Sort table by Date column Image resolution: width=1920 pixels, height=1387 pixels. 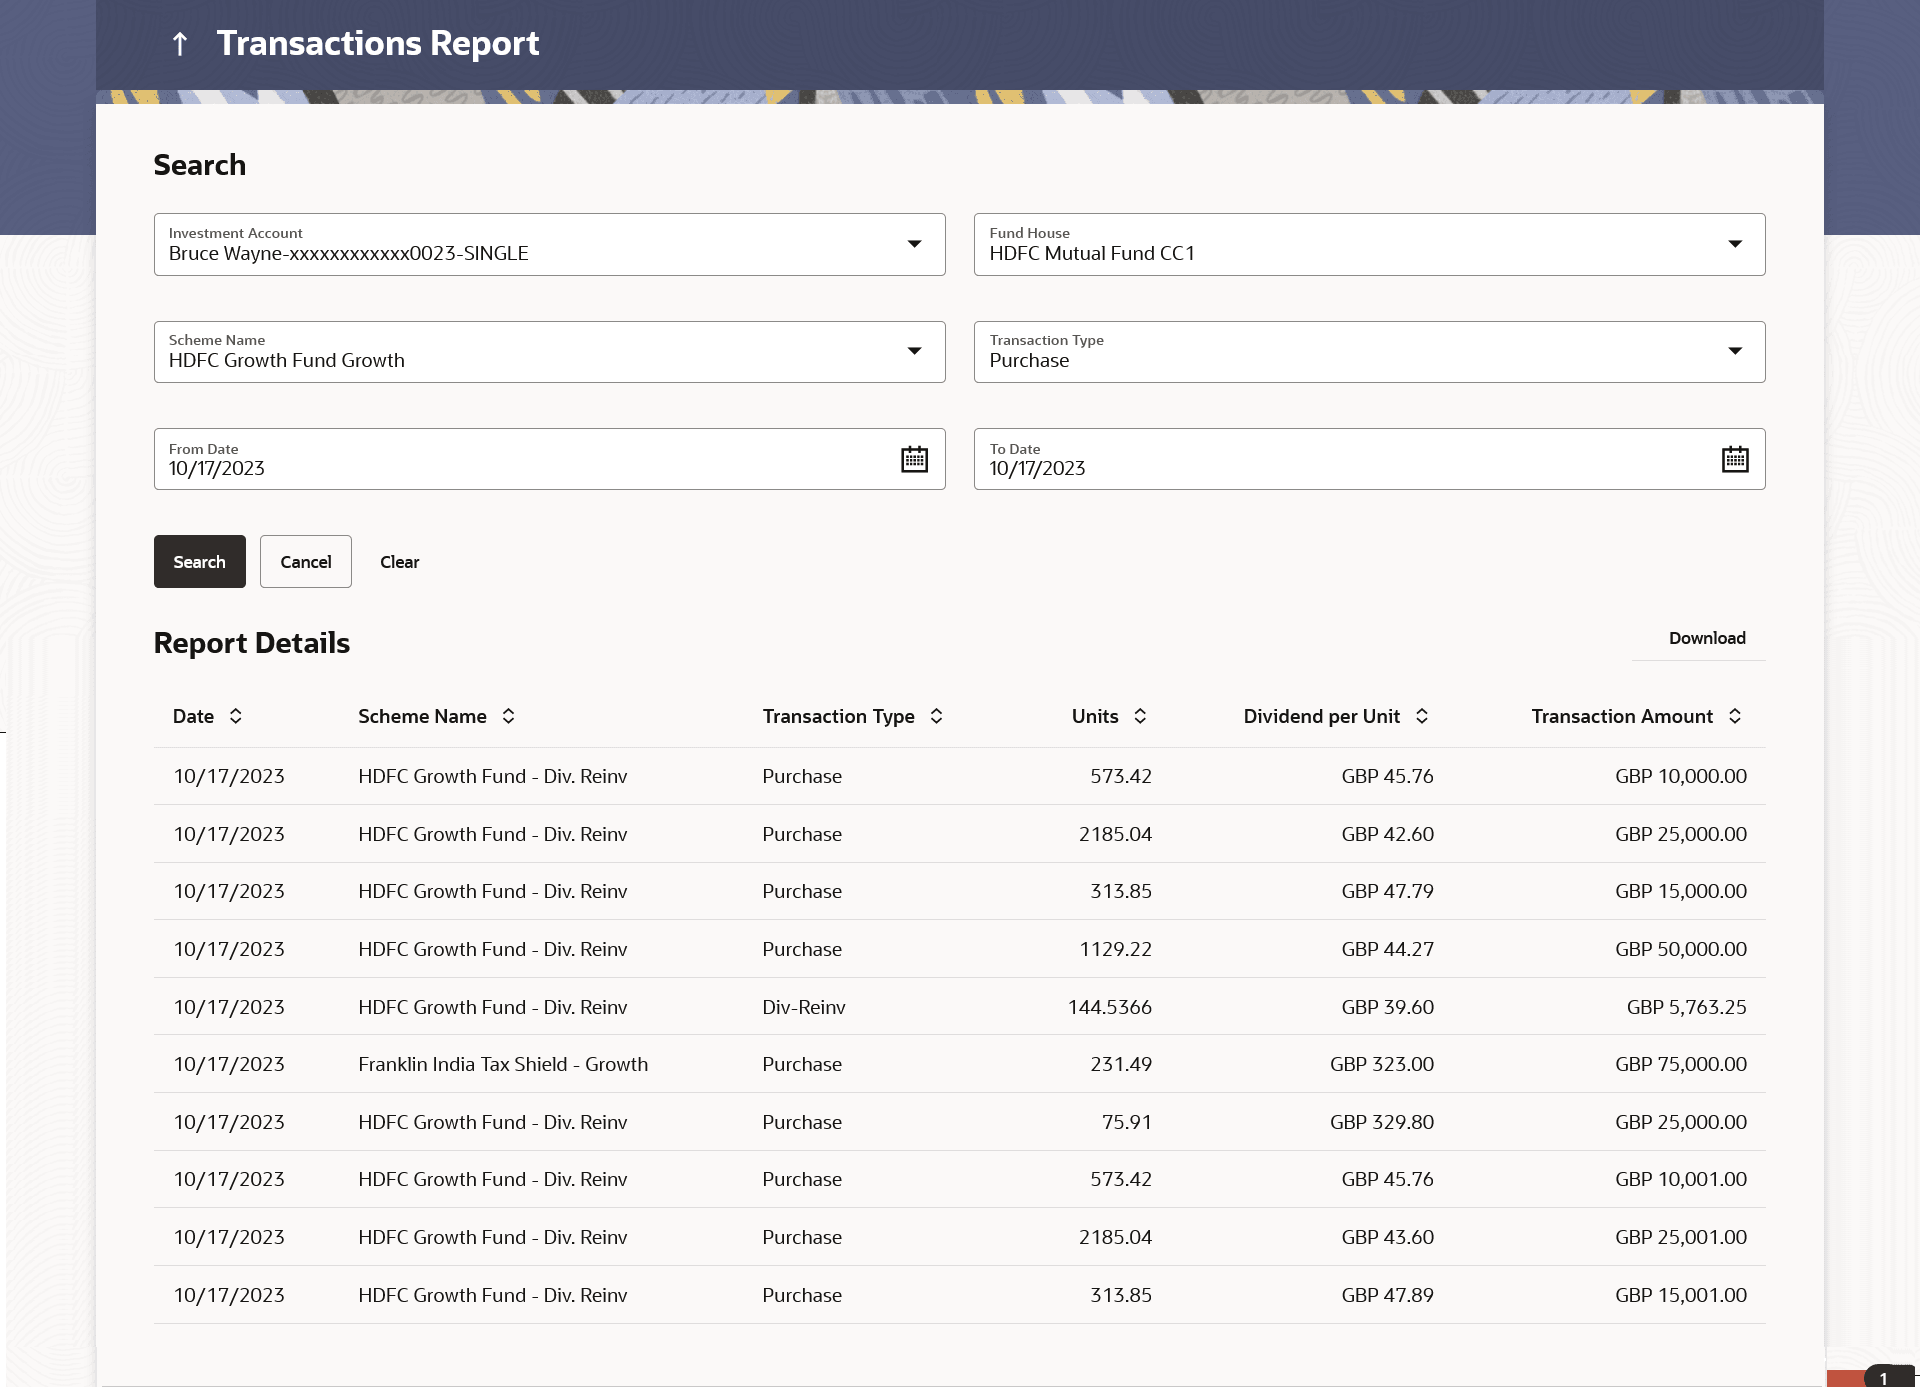pos(236,716)
